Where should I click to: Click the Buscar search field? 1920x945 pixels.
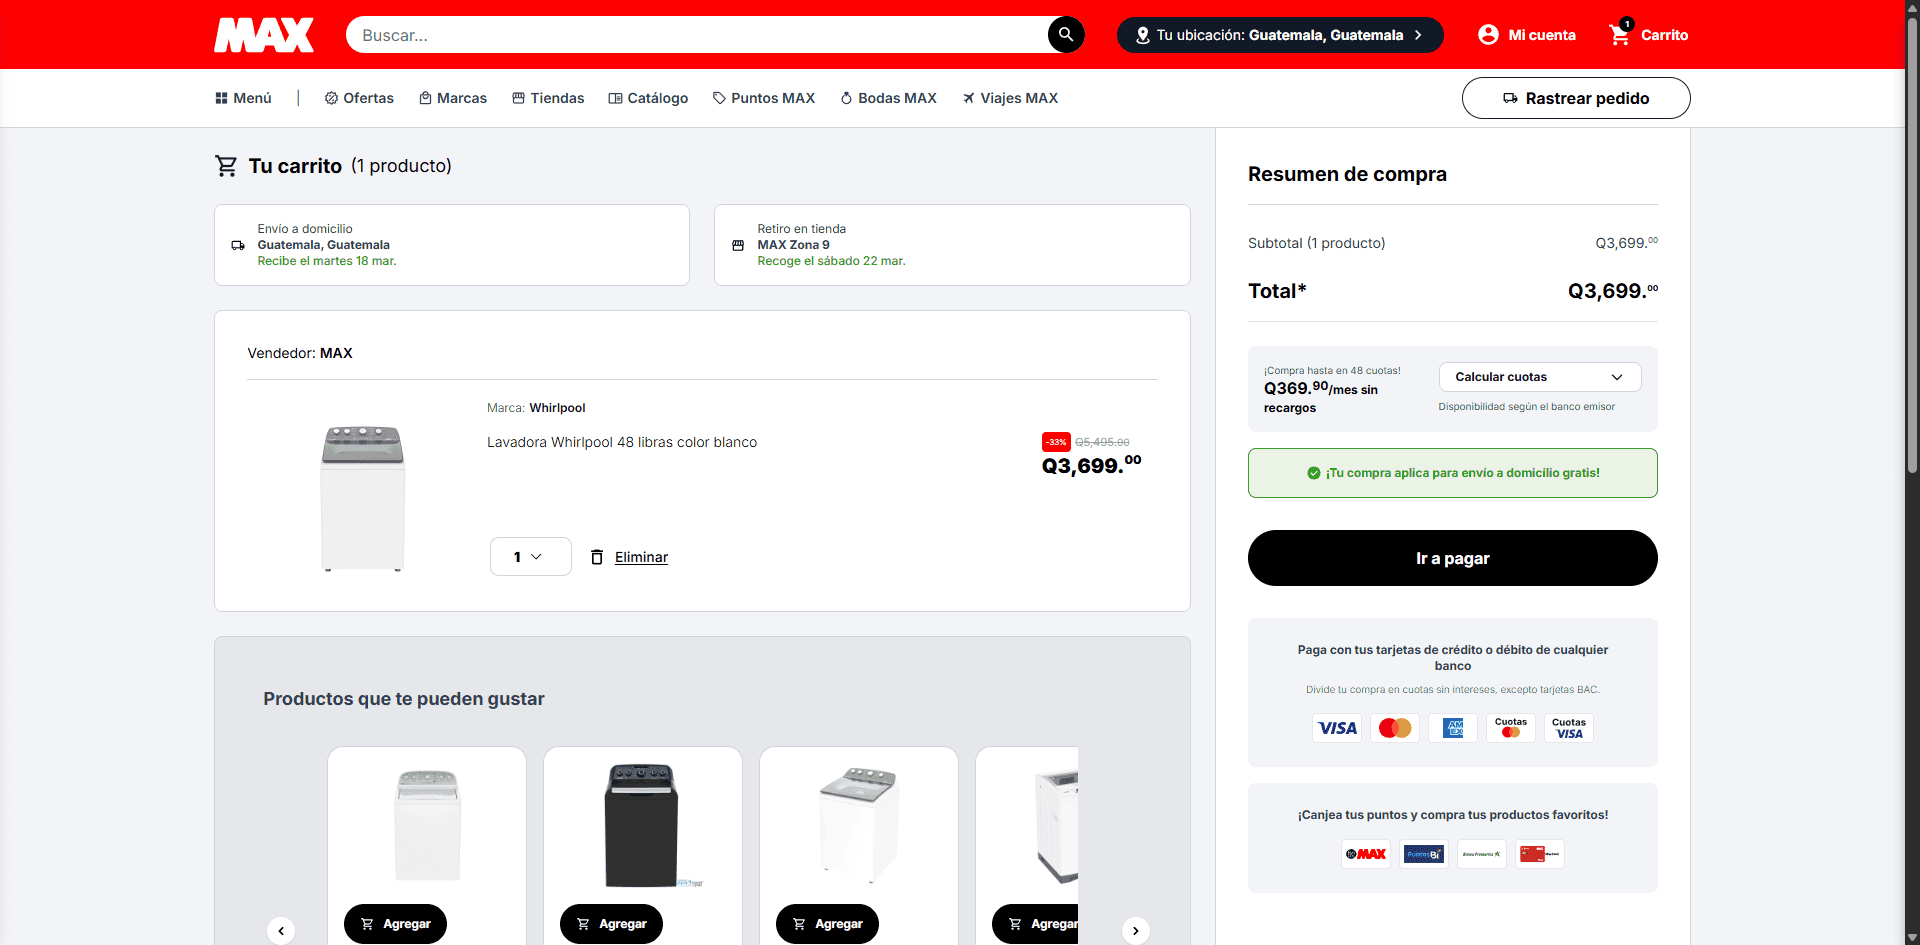(695, 35)
